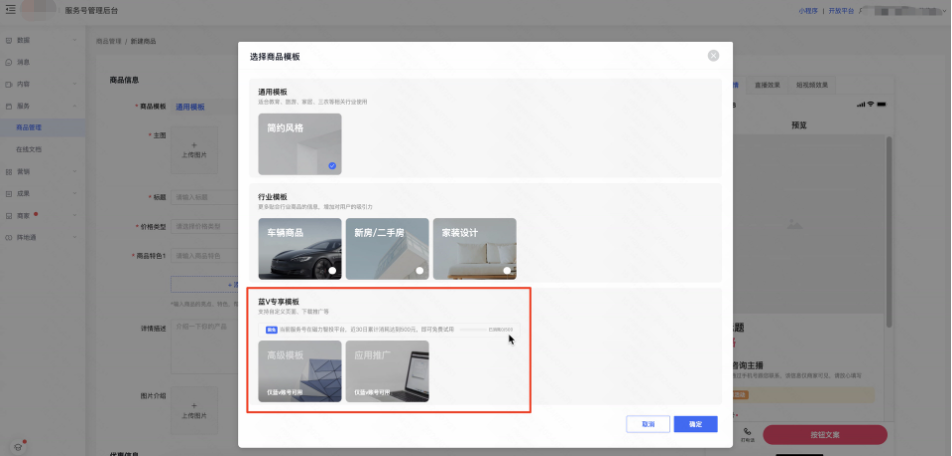The image size is (952, 456).
Task: Open the account dropdown arrow at top right
Action: coord(946,11)
